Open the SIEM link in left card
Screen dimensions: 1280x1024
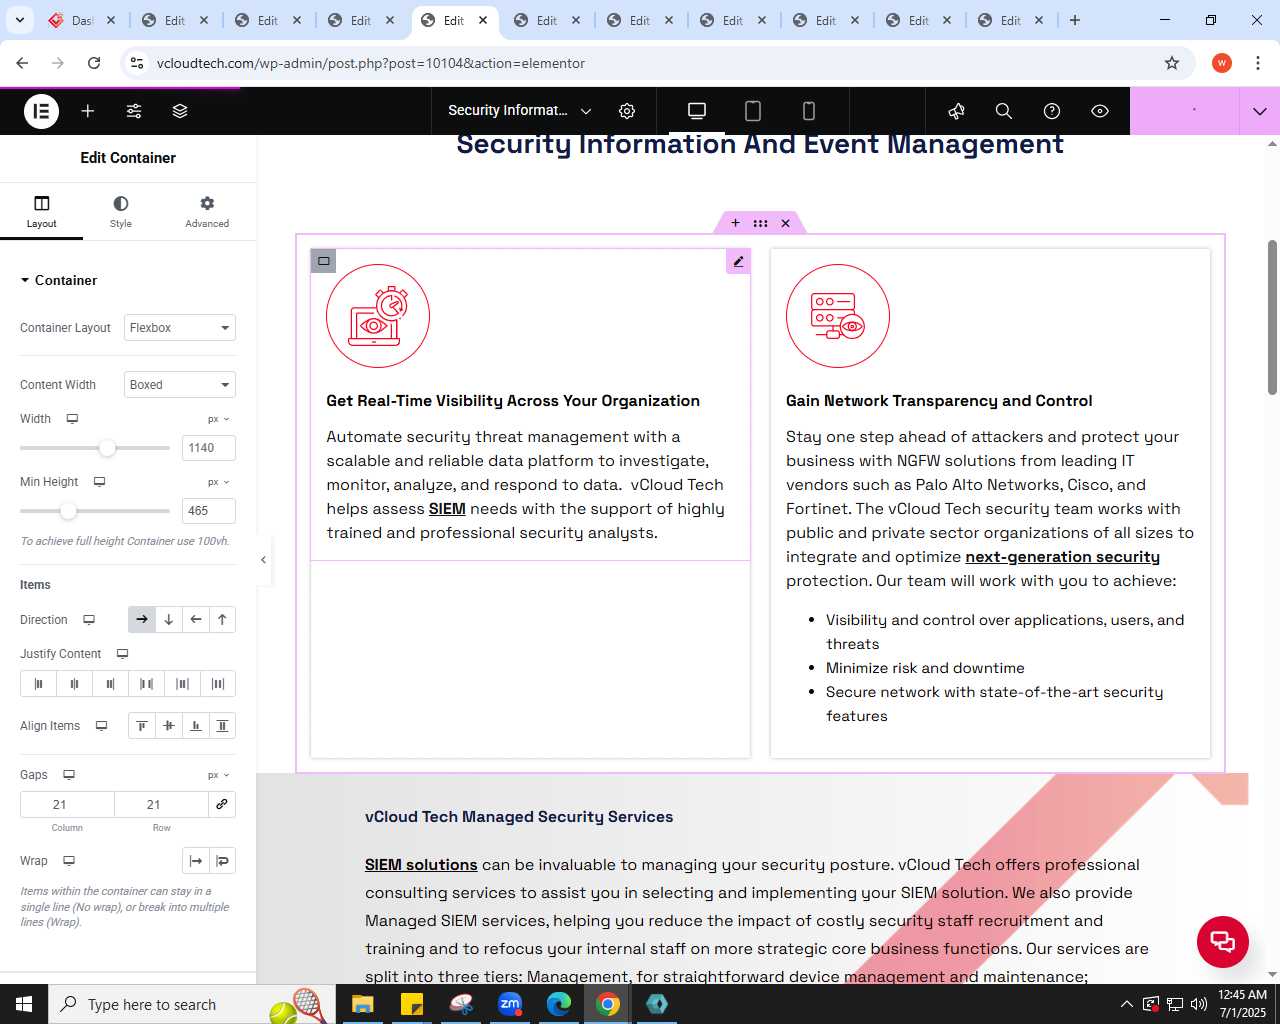(x=447, y=509)
